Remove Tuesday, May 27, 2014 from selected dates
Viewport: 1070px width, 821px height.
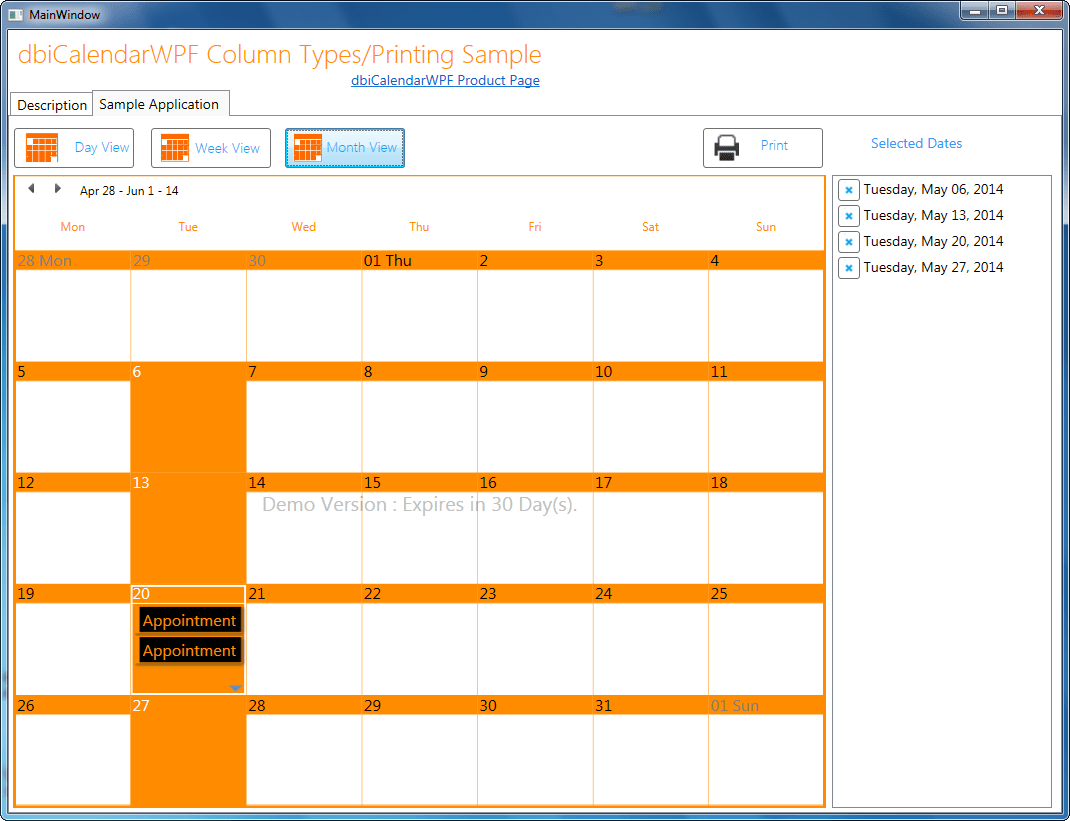point(848,268)
